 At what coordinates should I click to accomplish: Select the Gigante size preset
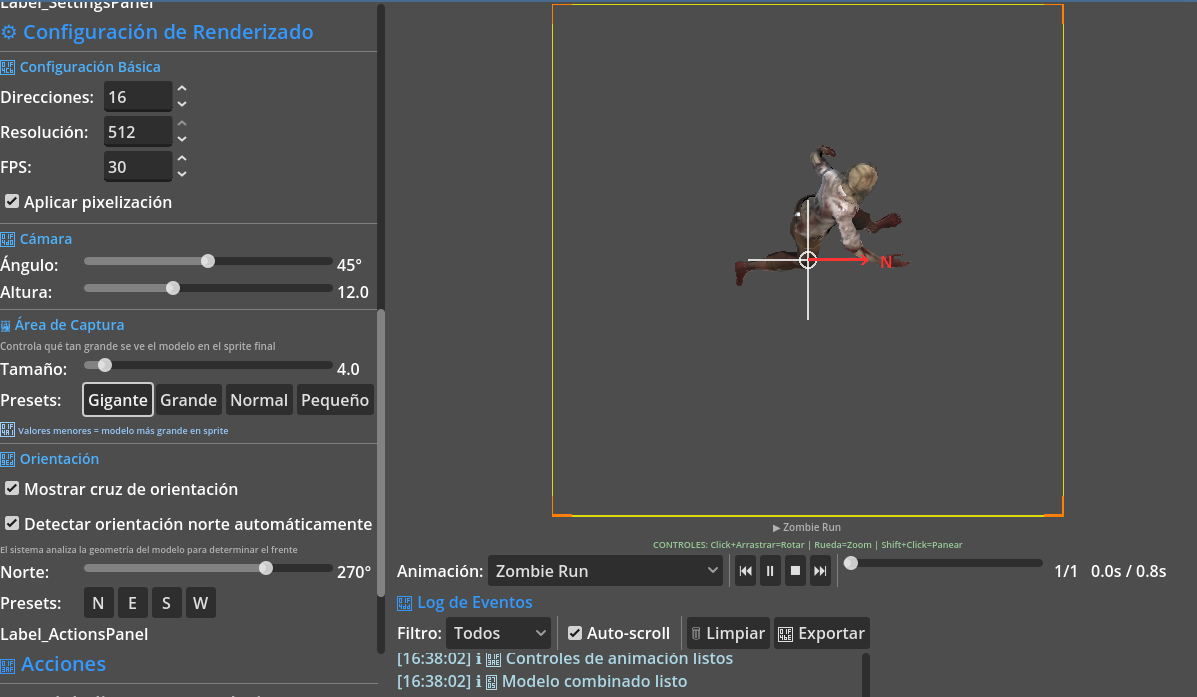[118, 400]
